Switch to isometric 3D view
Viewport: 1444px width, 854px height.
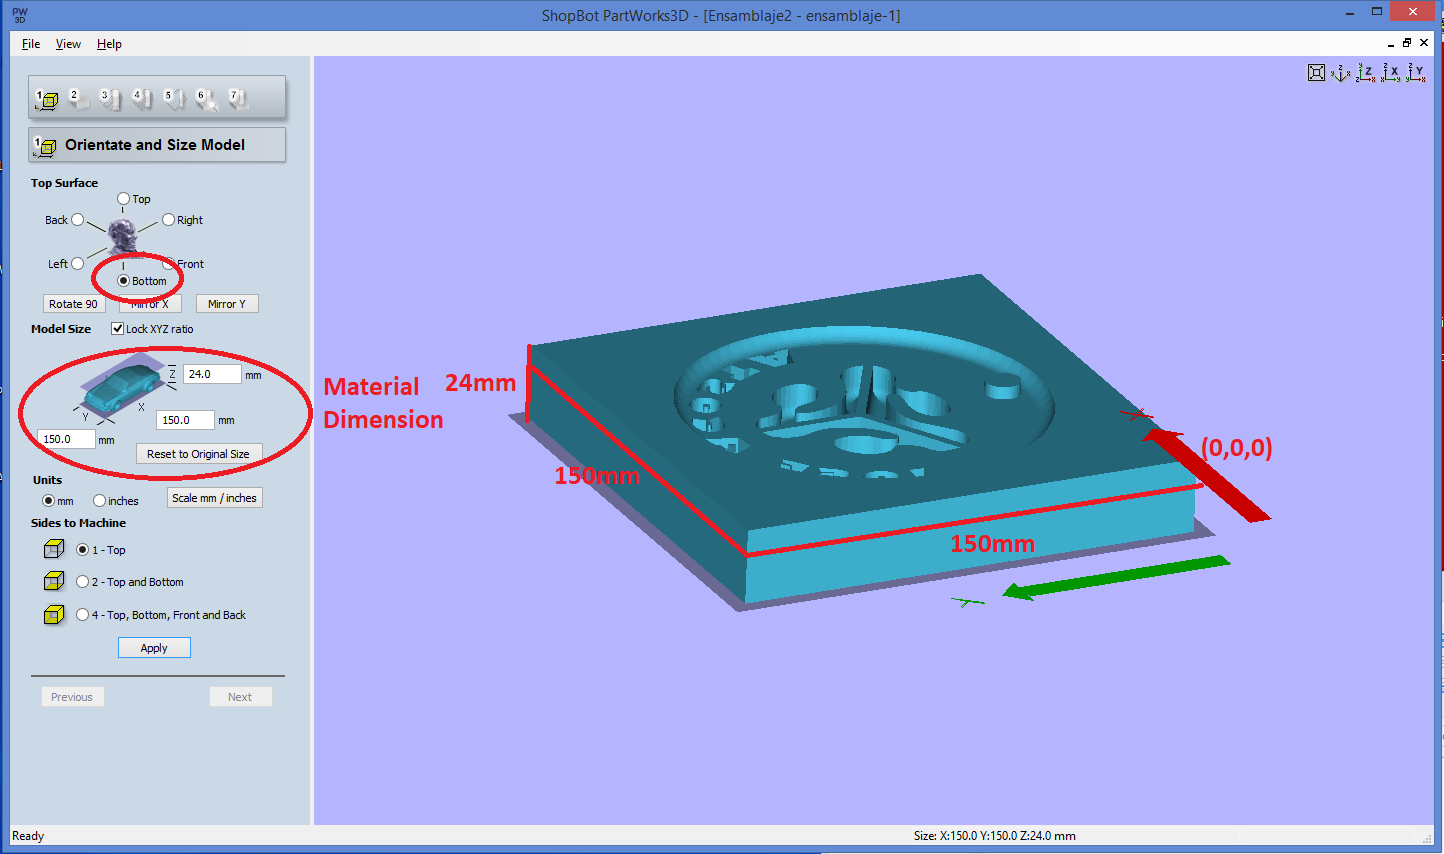pyautogui.click(x=1341, y=72)
